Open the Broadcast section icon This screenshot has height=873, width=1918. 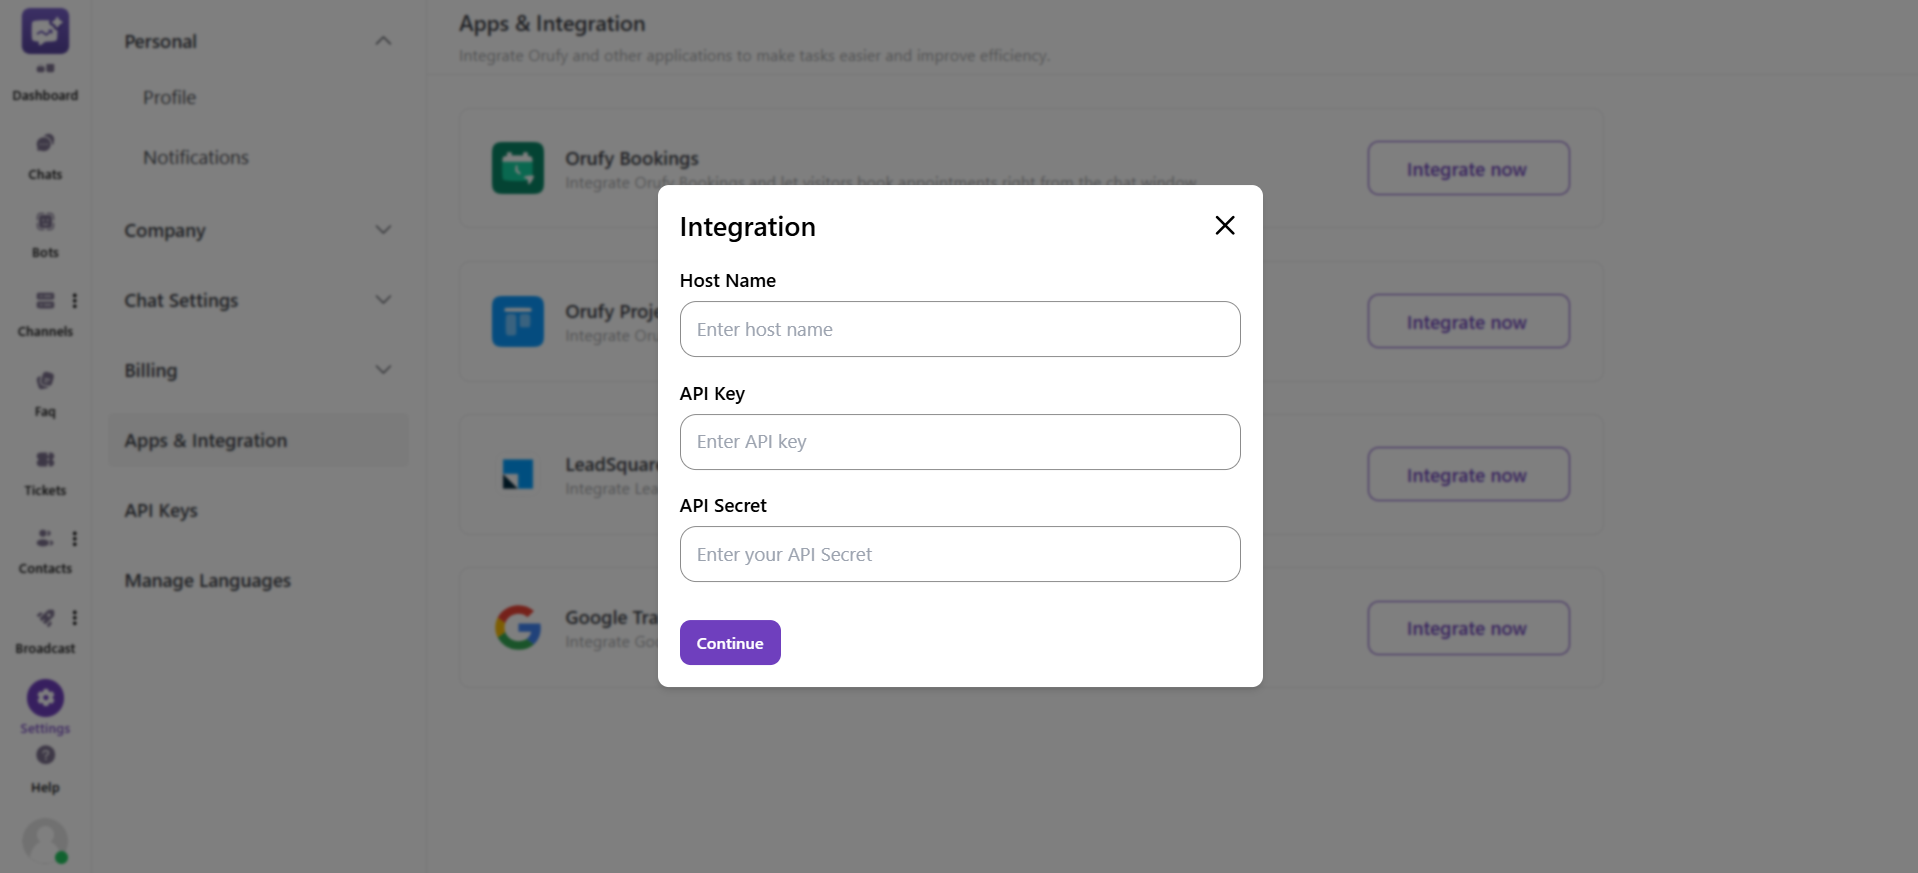45,617
